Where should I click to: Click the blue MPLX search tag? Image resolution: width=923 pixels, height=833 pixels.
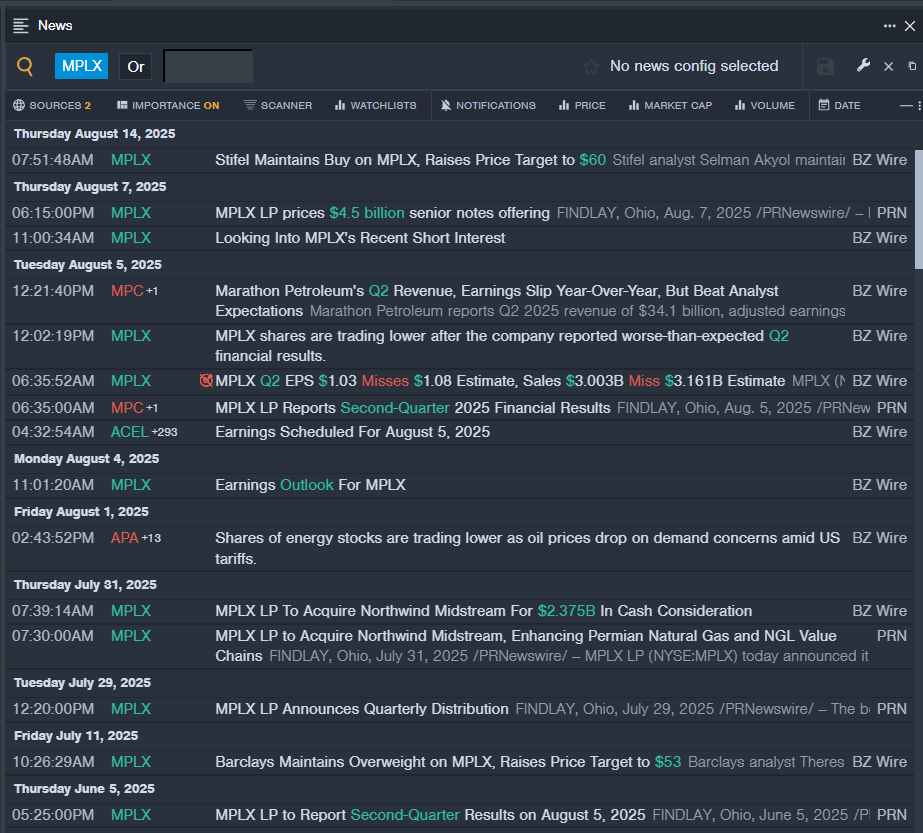tap(82, 66)
